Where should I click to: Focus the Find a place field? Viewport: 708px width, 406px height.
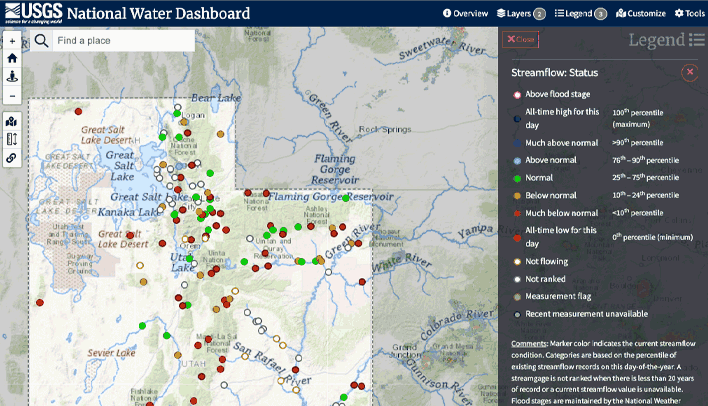[124, 41]
